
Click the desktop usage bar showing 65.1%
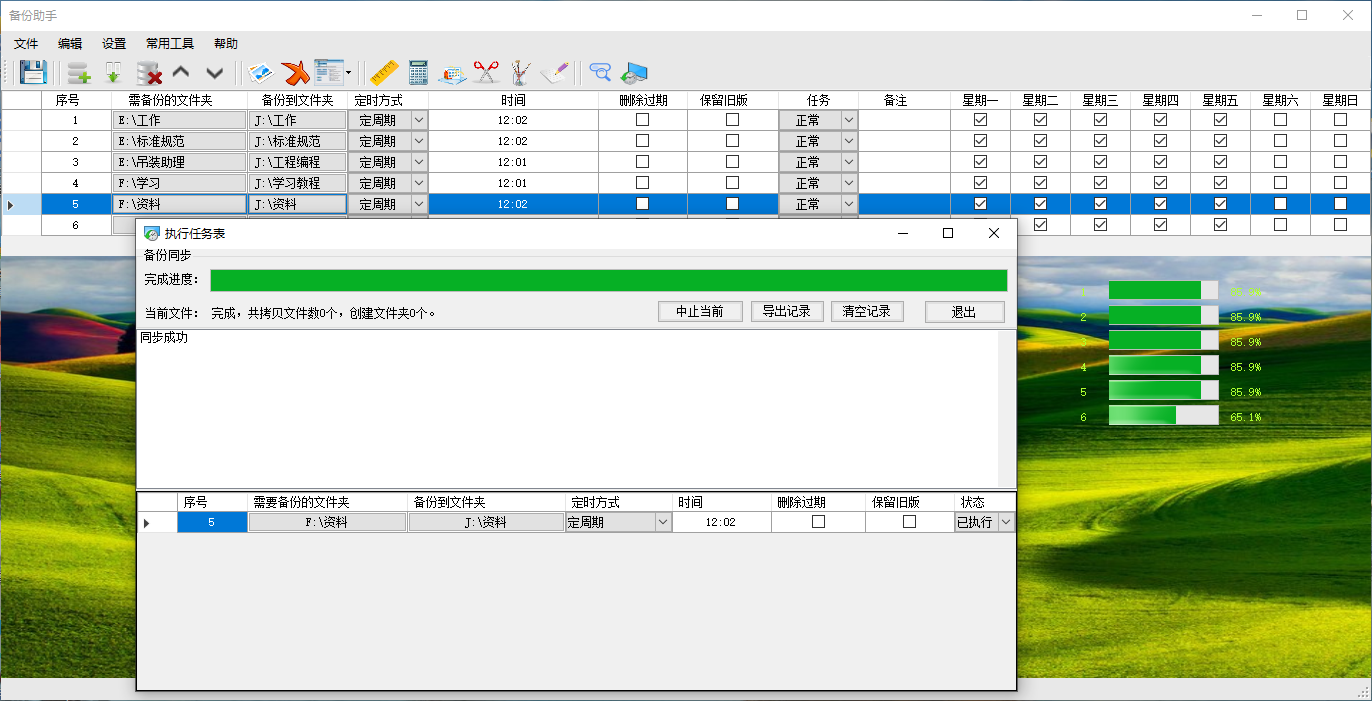[1164, 416]
